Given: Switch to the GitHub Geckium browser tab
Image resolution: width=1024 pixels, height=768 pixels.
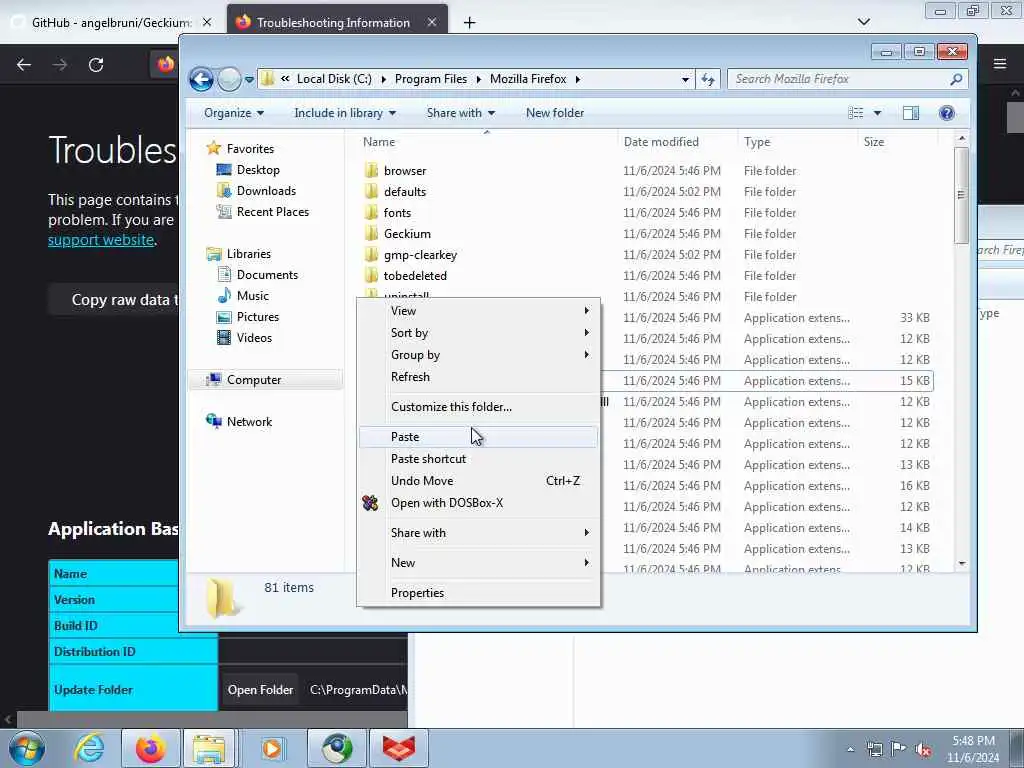Looking at the screenshot, I should point(111,22).
